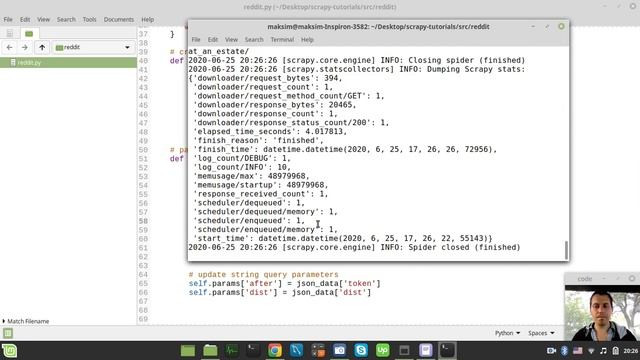Open the US keyboard layout flag indicator

578,351
